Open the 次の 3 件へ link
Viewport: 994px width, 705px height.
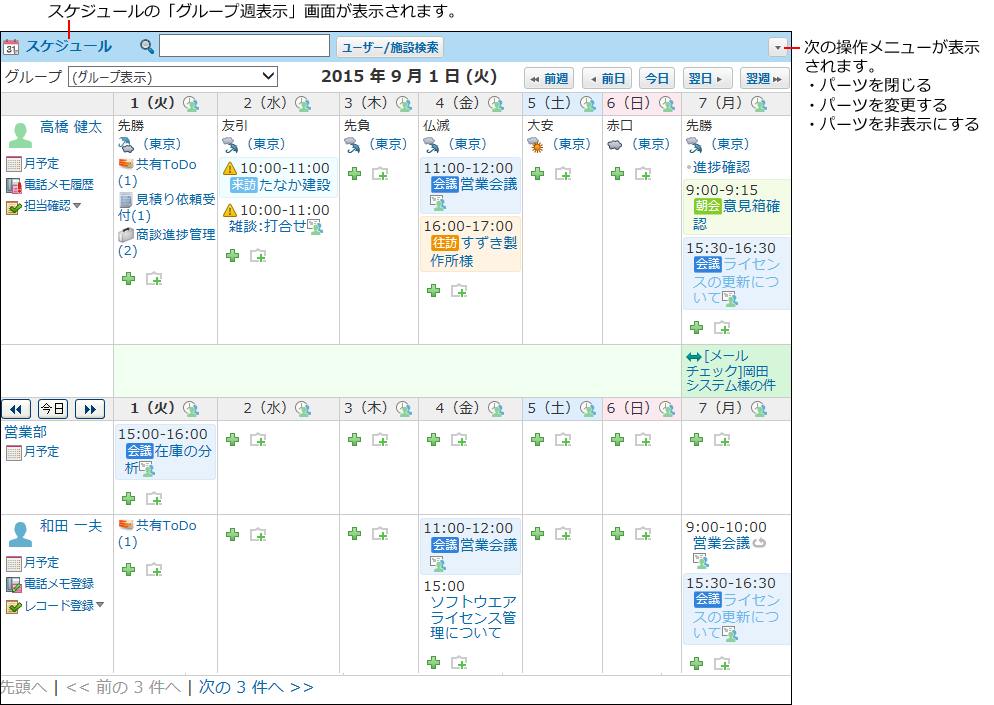pos(256,687)
